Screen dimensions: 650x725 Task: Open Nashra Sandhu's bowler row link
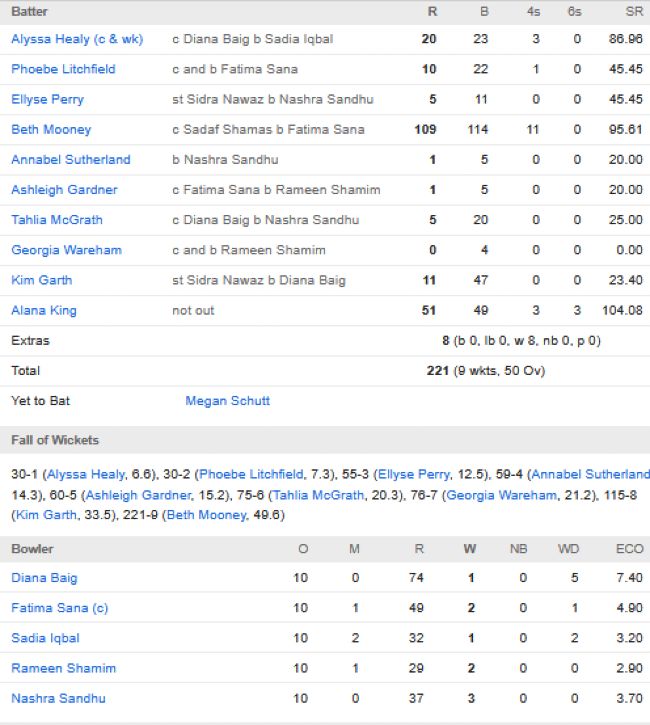[x=58, y=697]
